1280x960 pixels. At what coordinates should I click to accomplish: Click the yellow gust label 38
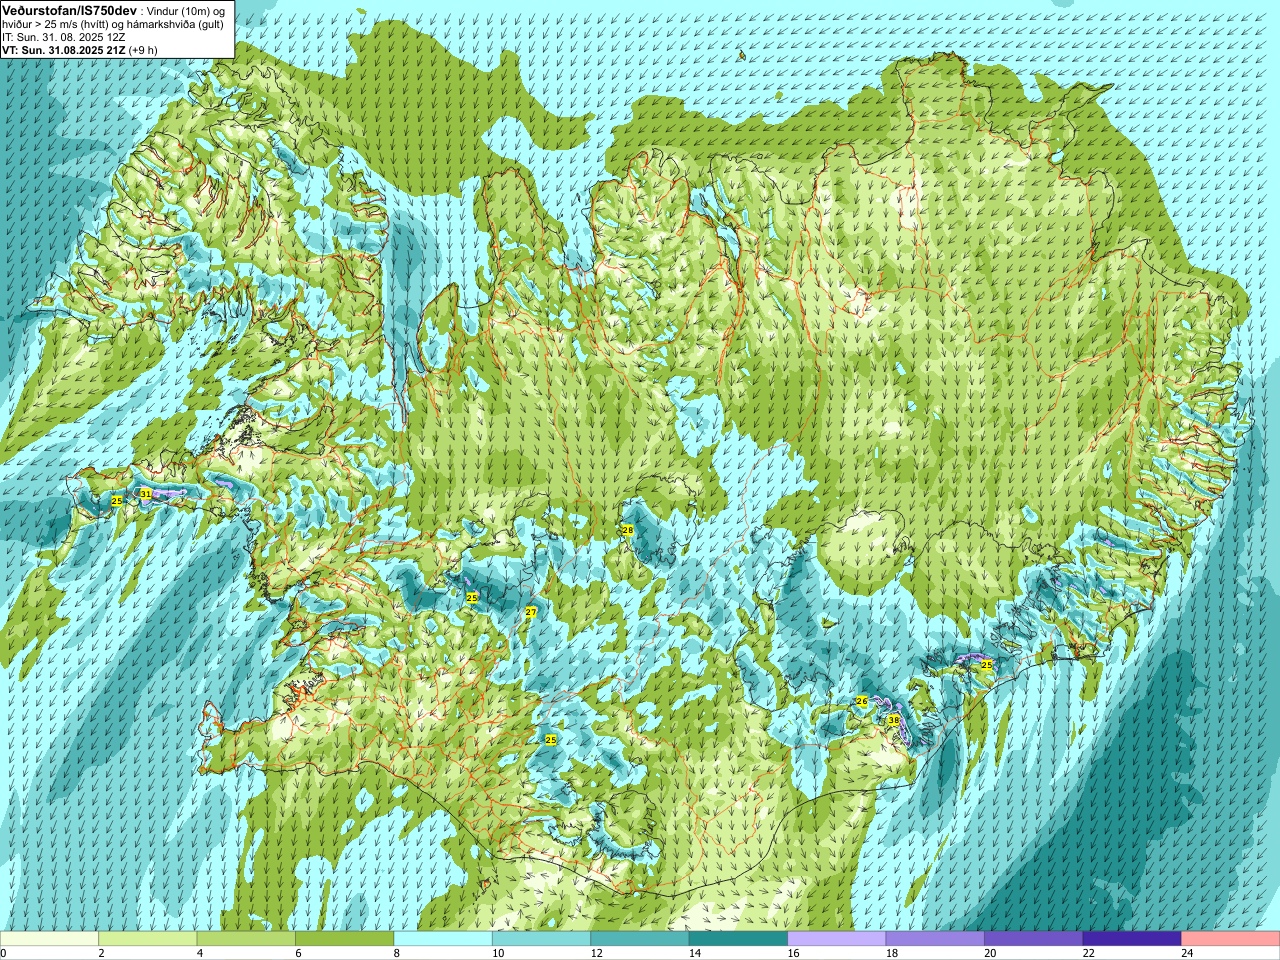pyautogui.click(x=893, y=720)
